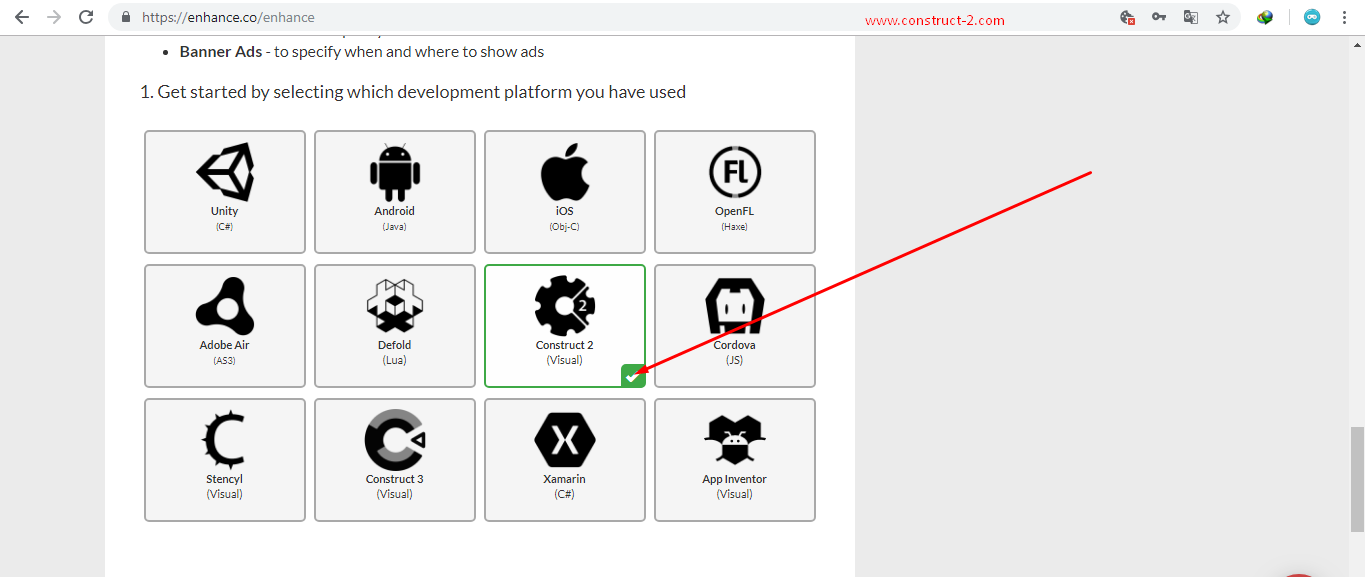Viewport: 1365px width, 577px height.
Task: Pick the OpenFL (Haxe) platform card
Action: tap(735, 192)
